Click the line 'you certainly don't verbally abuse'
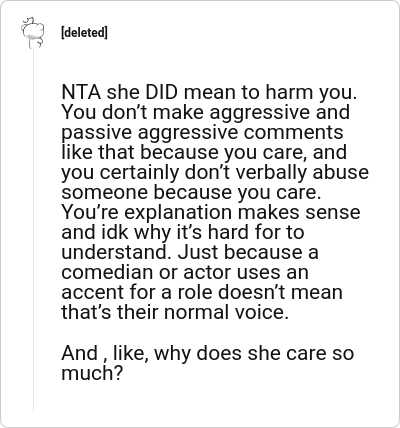This screenshot has width=400, height=428. pyautogui.click(x=215, y=172)
